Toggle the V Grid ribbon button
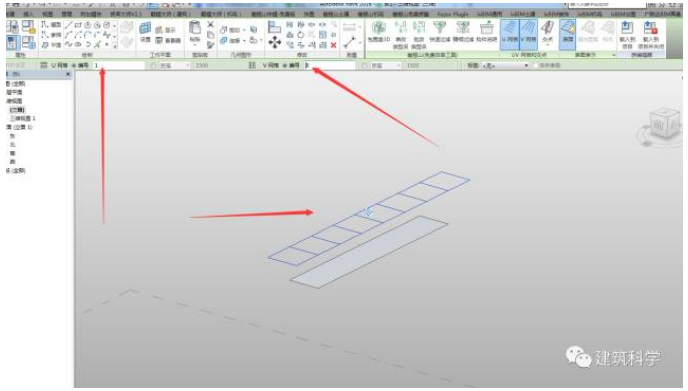The height and width of the screenshot is (391, 688). tap(528, 34)
